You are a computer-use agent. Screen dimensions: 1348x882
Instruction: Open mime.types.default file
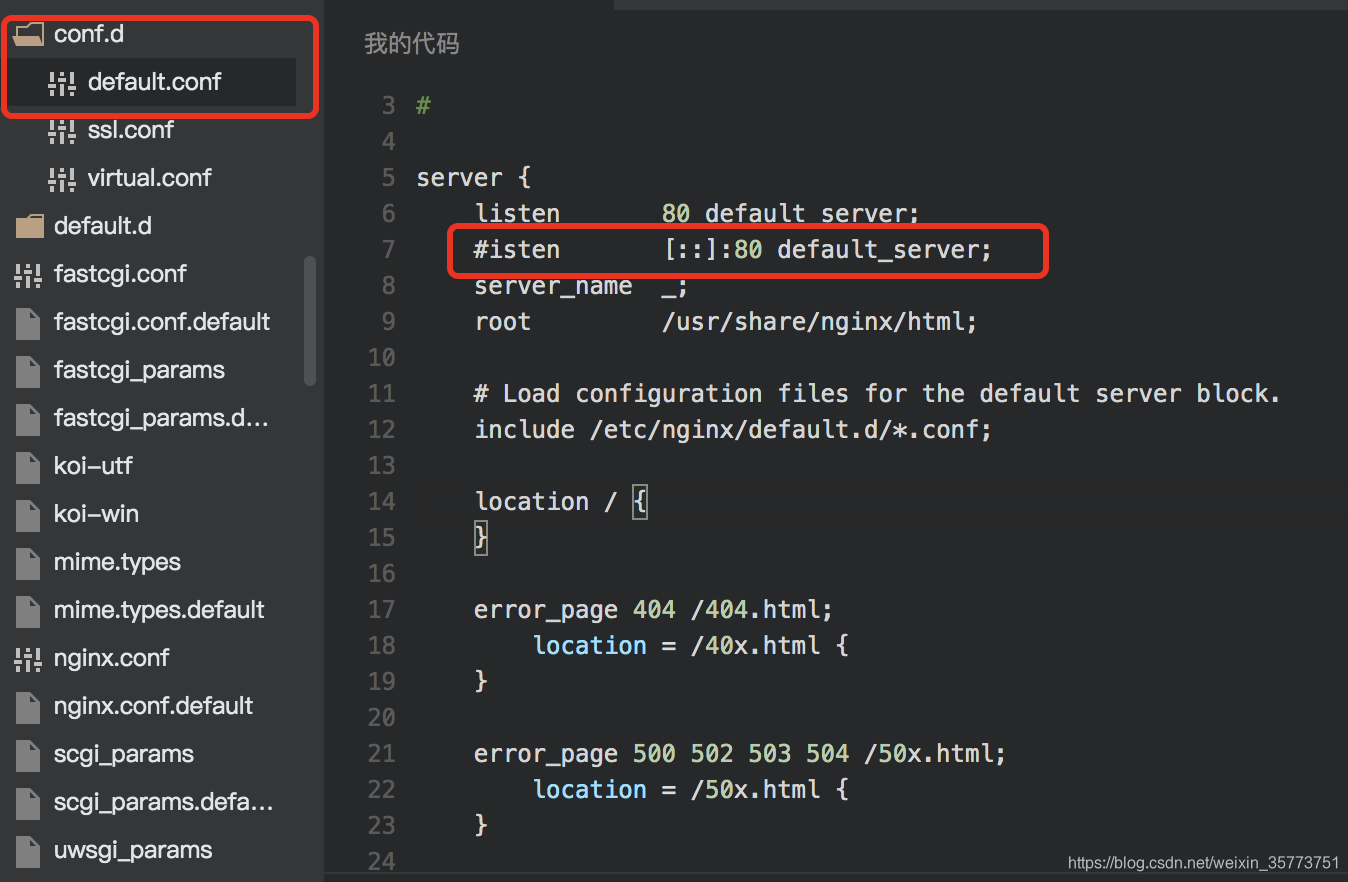tap(159, 610)
